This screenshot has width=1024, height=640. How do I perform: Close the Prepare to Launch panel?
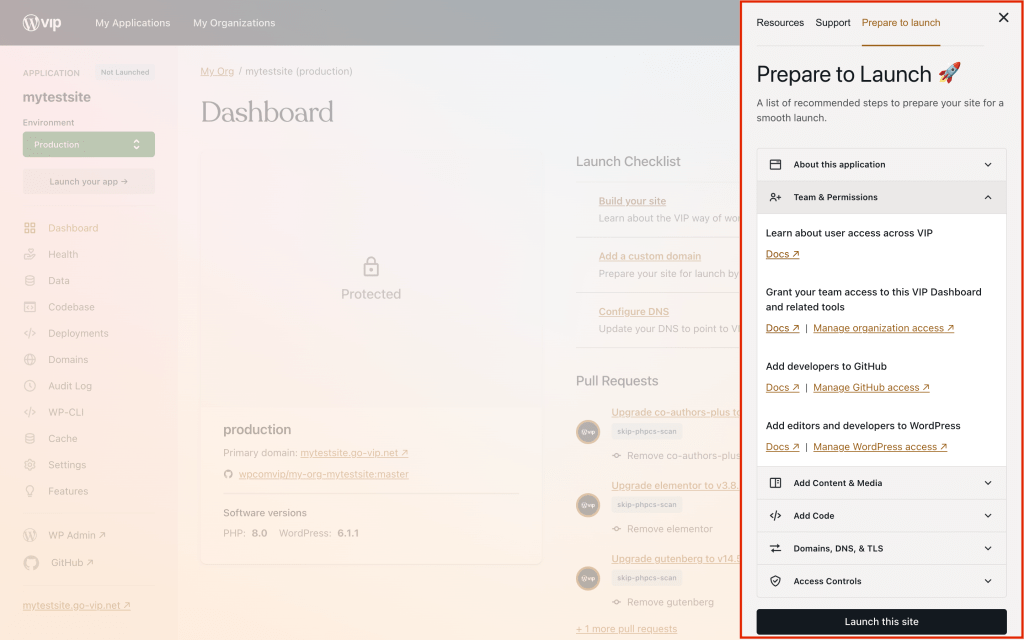(1004, 18)
